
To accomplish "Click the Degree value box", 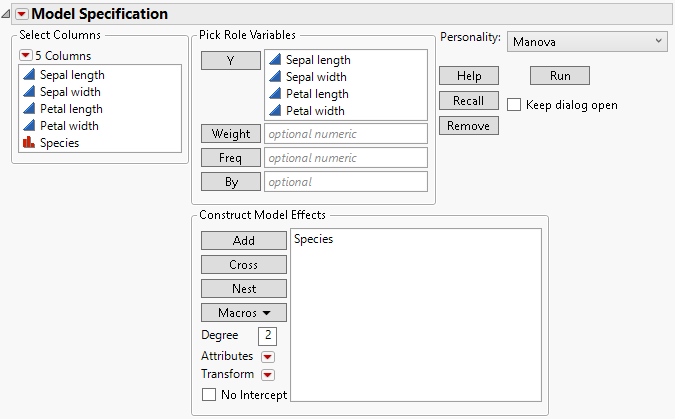I will pyautogui.click(x=268, y=336).
